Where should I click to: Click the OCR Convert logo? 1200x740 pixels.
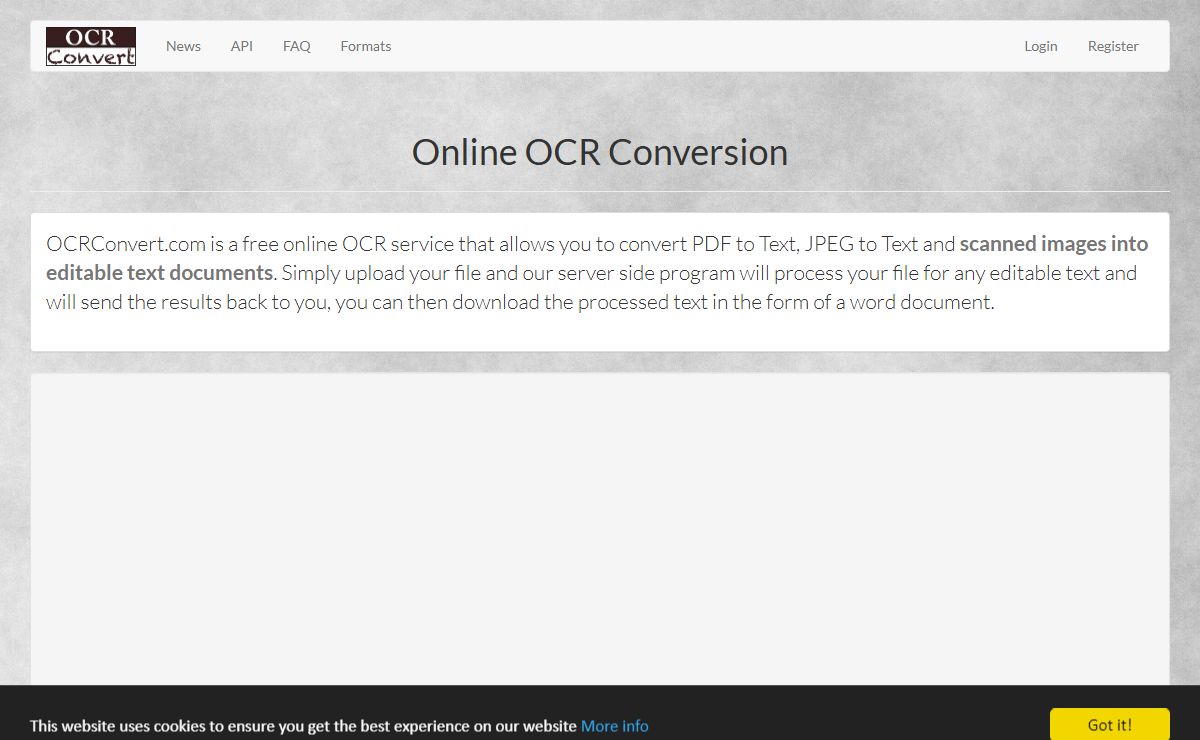(x=91, y=46)
